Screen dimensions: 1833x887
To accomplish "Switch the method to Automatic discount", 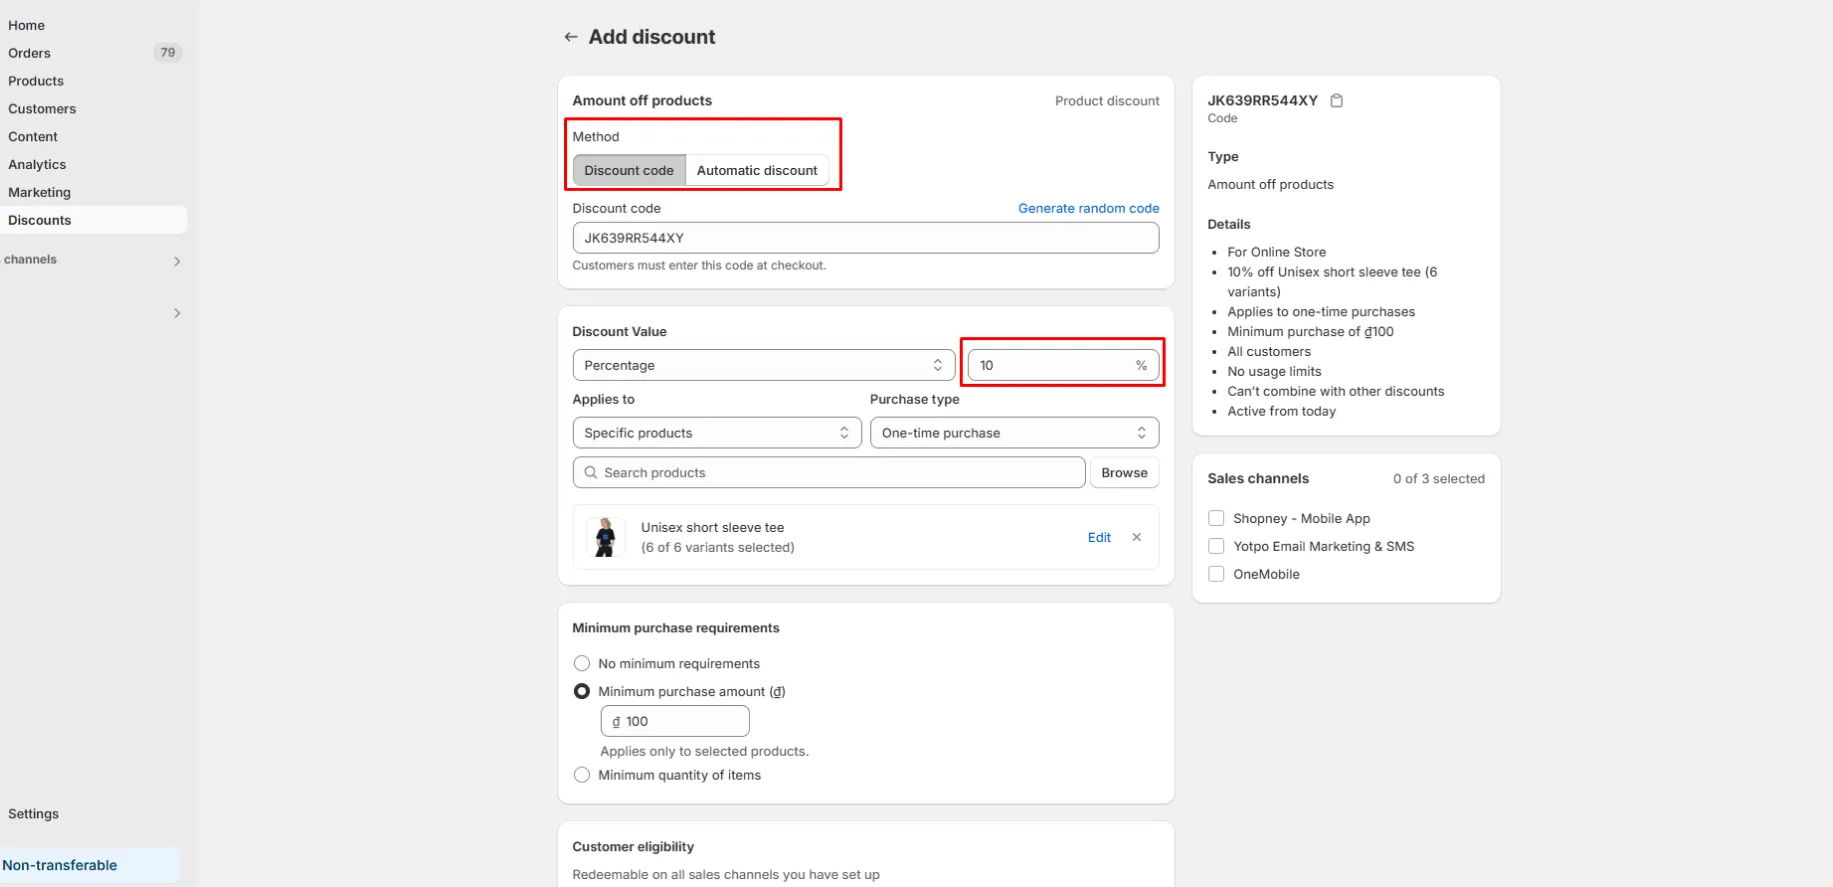I will (757, 170).
